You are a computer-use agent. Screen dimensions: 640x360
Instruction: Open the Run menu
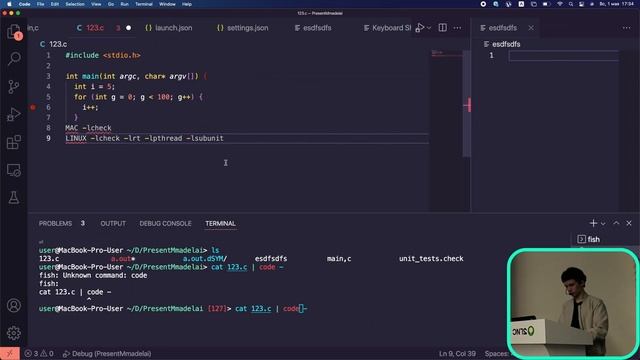(124, 4)
